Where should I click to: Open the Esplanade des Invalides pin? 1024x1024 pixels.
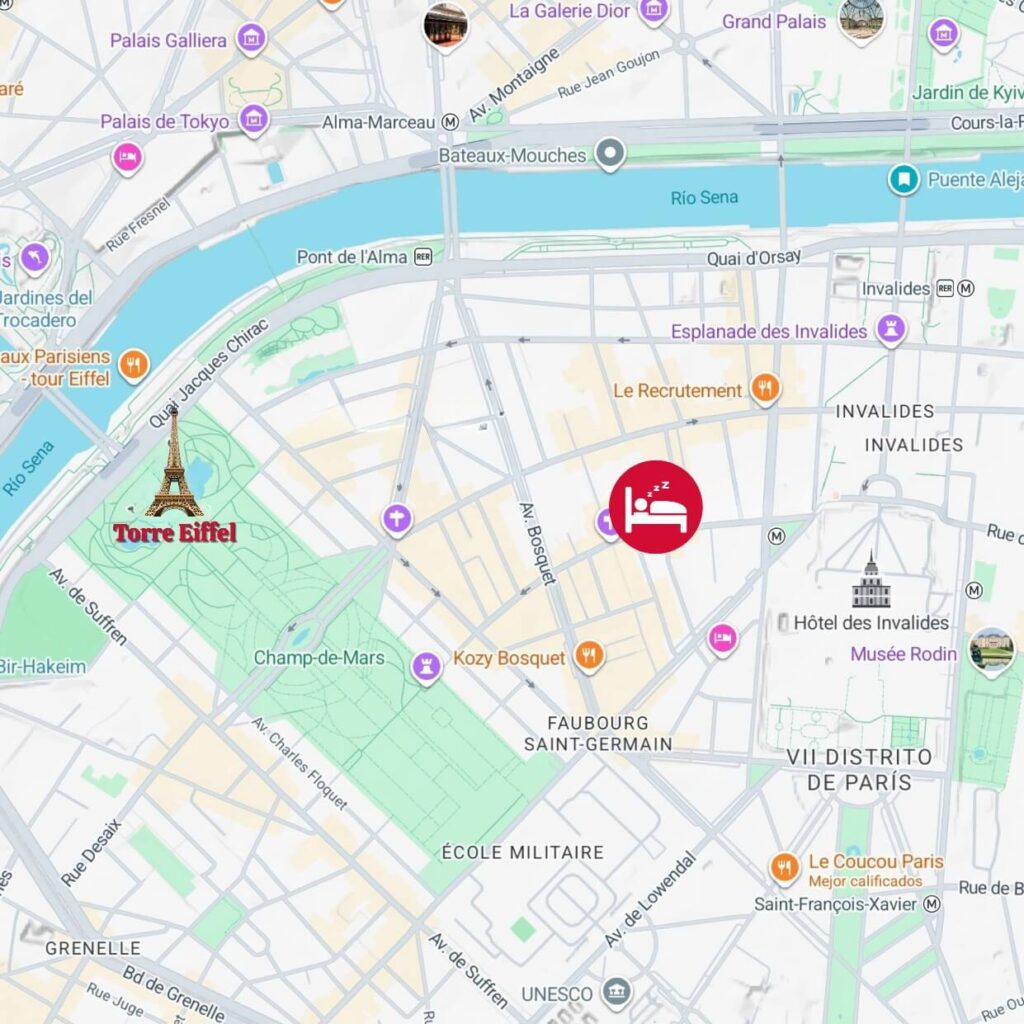point(891,329)
